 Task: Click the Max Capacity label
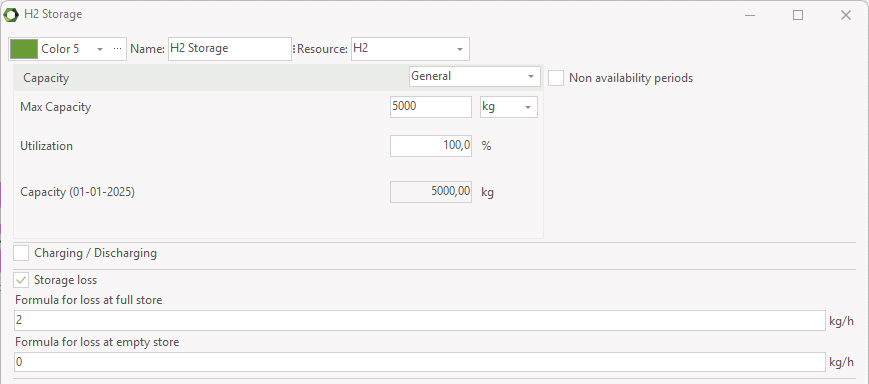tap(55, 107)
